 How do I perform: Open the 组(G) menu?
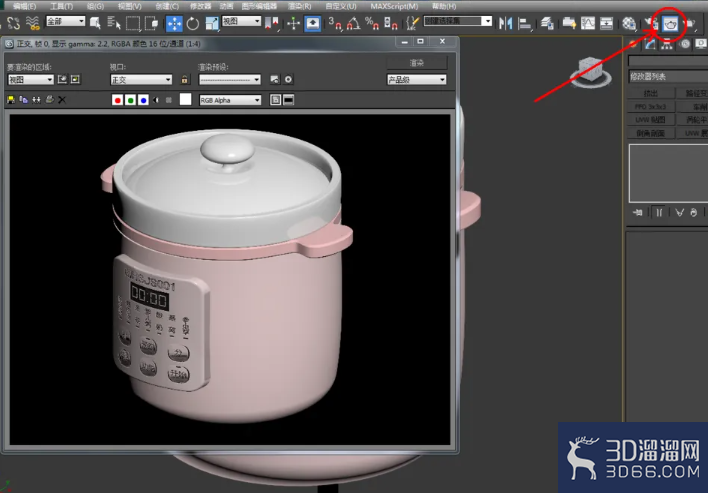coord(95,6)
